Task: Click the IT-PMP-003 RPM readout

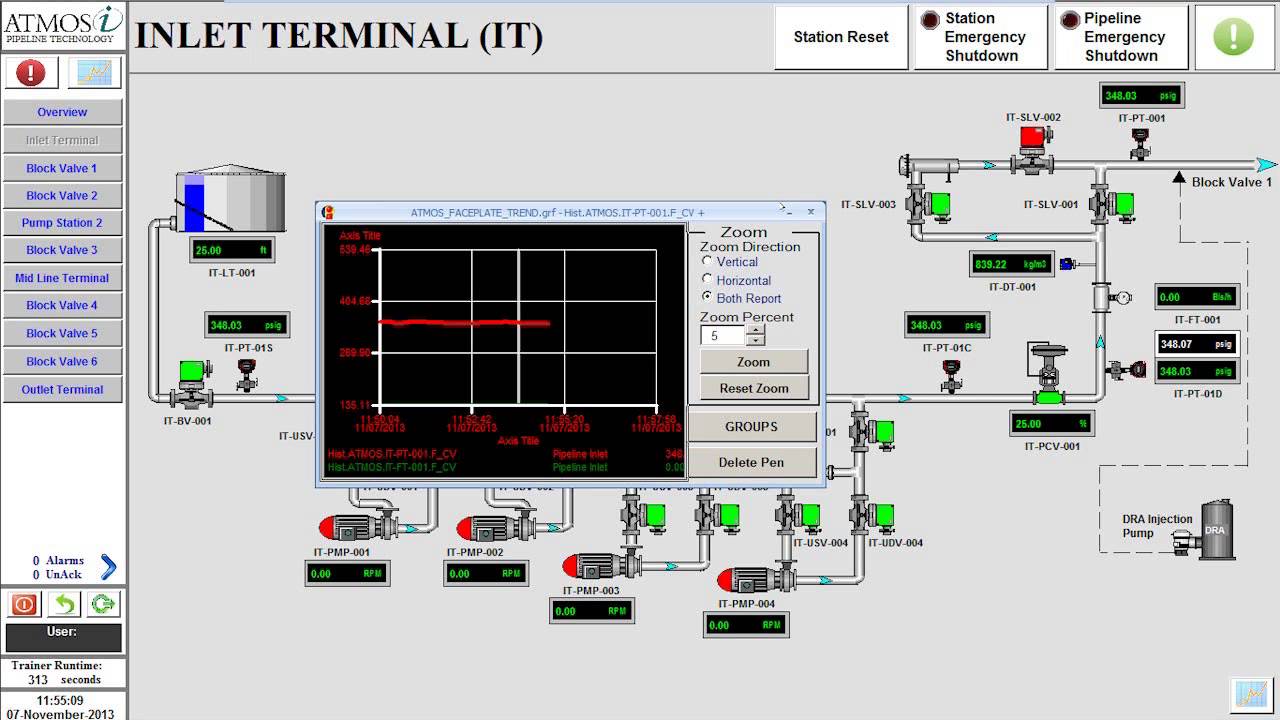Action: click(592, 610)
